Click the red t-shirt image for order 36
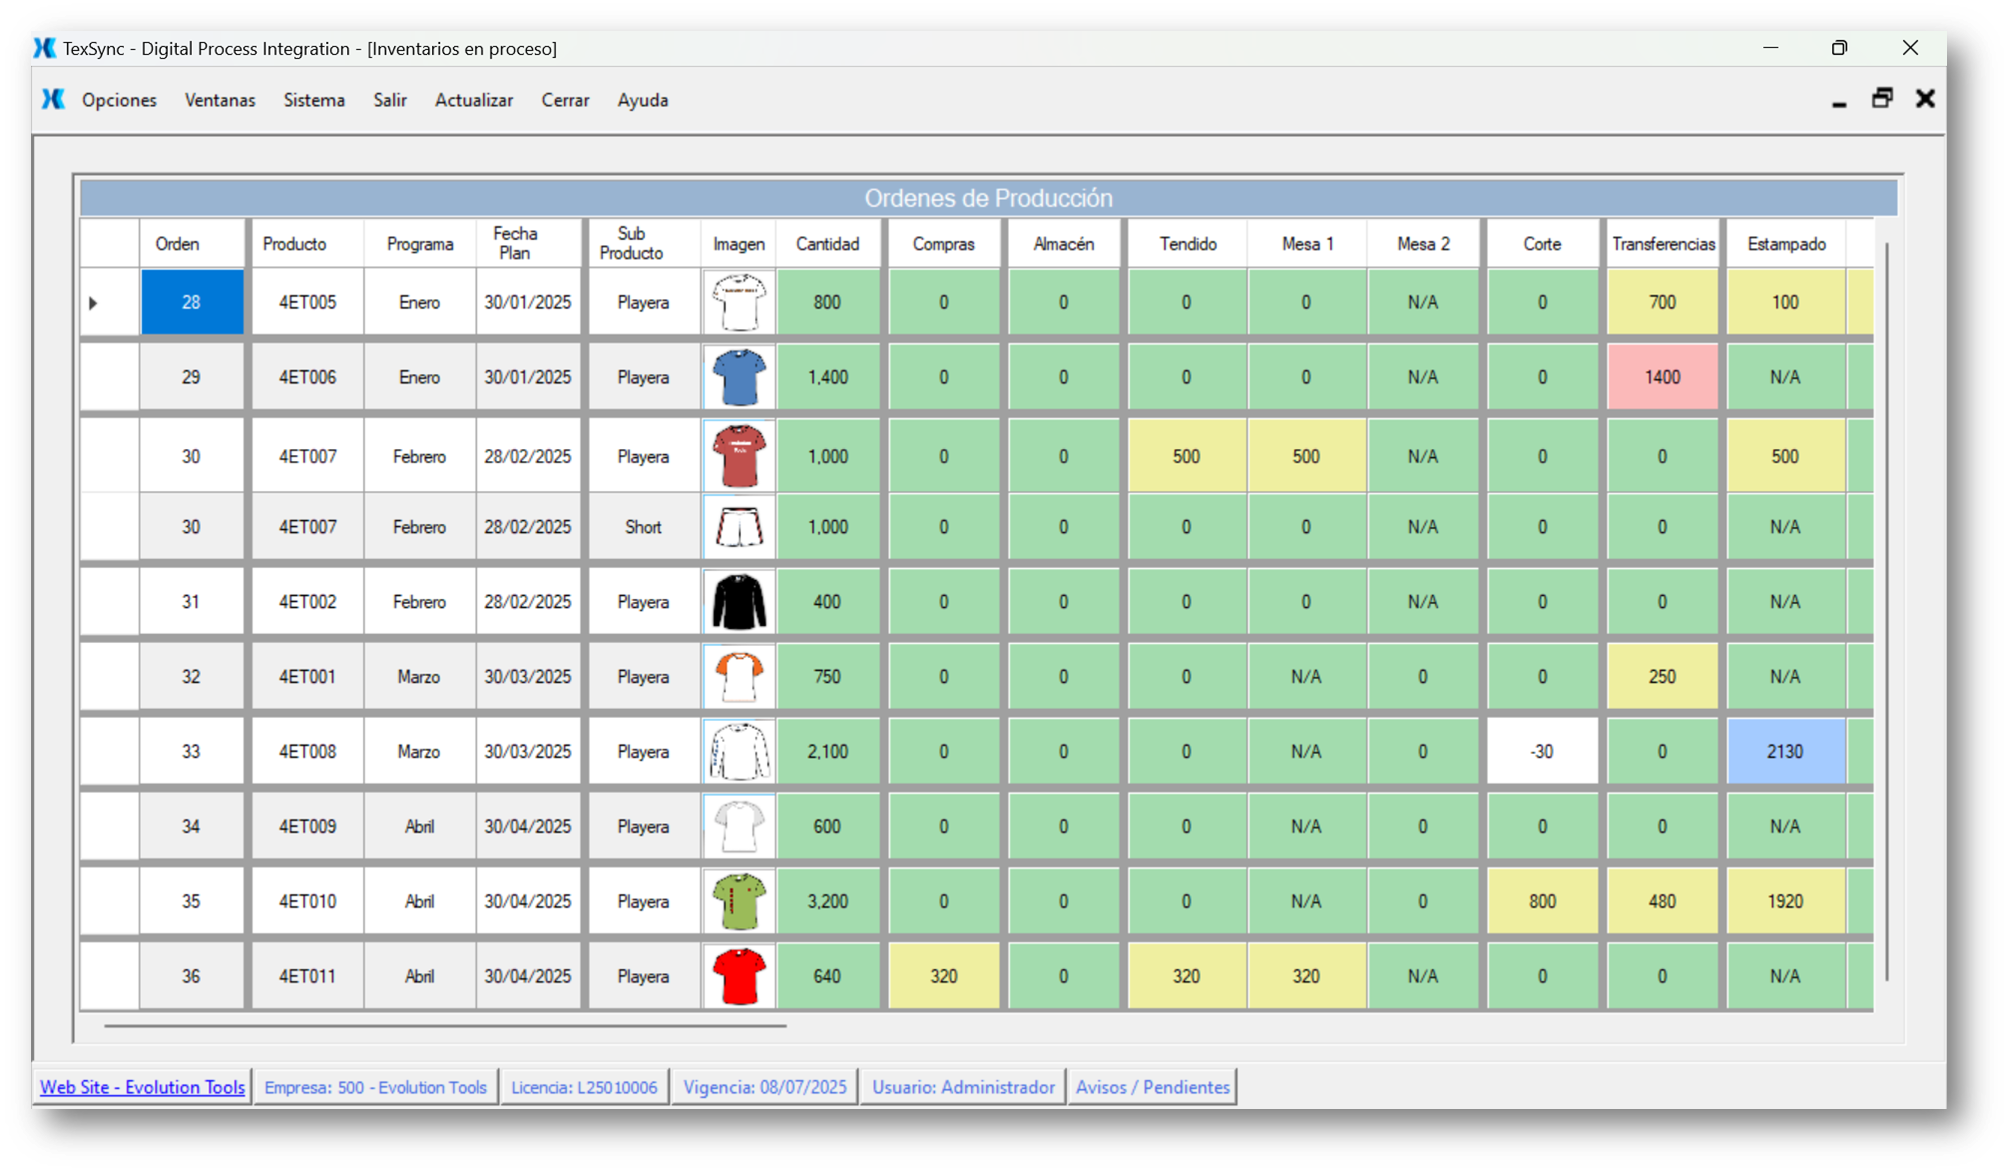 (739, 976)
